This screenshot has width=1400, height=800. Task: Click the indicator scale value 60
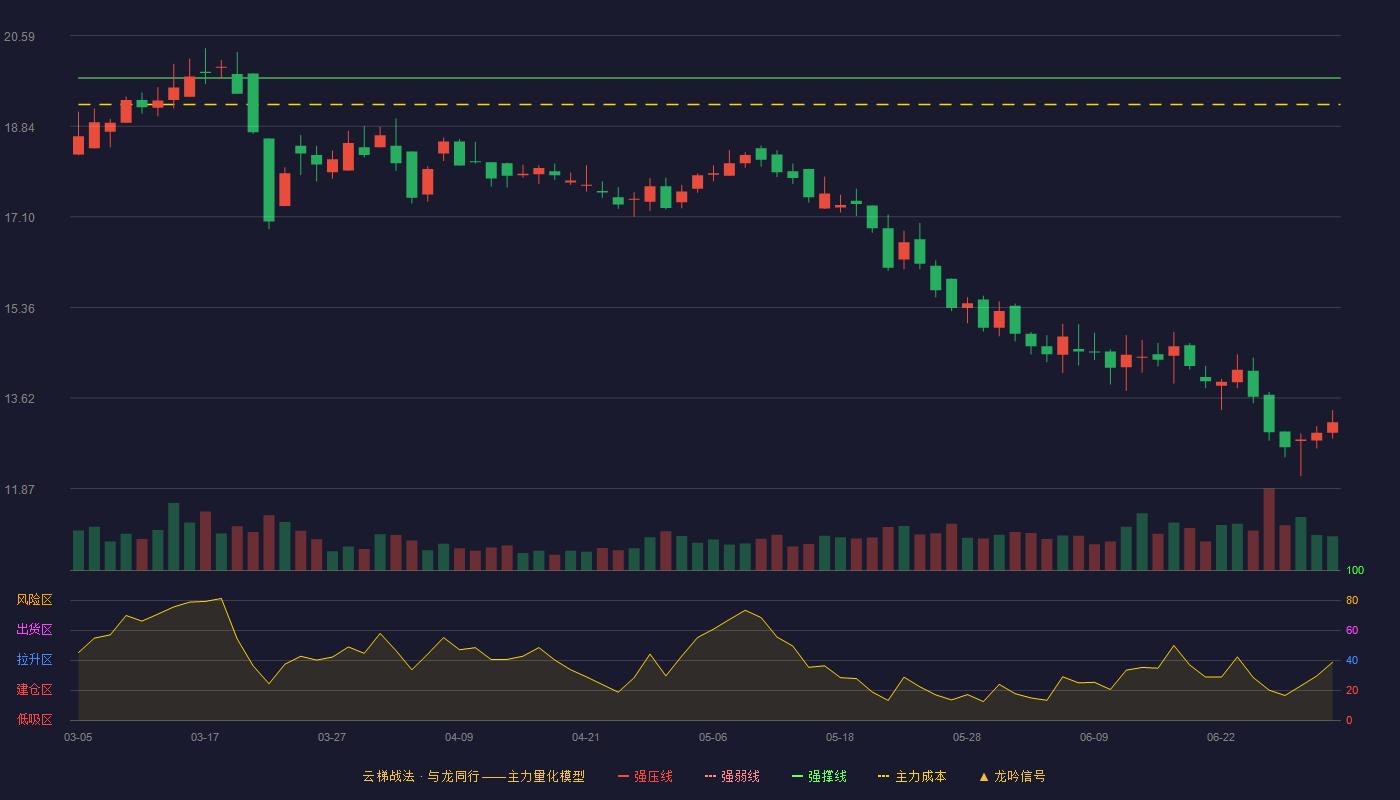[x=1352, y=630]
